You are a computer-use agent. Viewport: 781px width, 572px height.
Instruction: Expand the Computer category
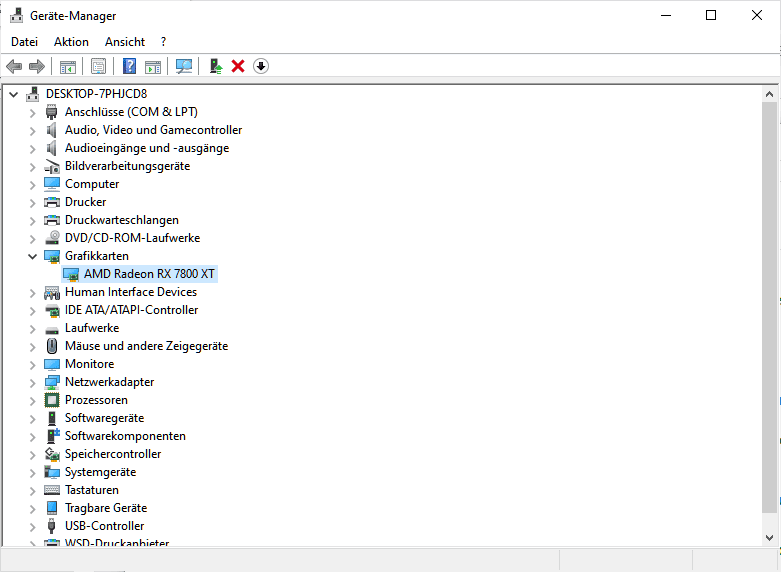pyautogui.click(x=32, y=185)
